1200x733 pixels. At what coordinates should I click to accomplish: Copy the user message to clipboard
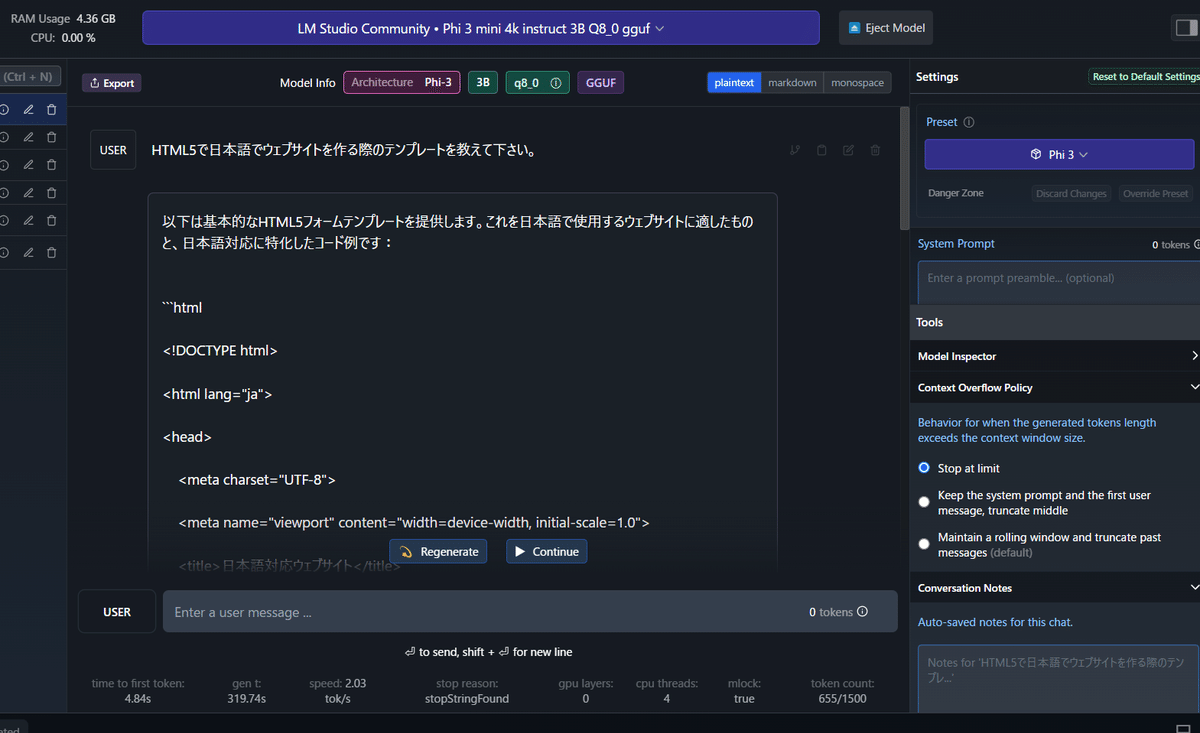821,150
